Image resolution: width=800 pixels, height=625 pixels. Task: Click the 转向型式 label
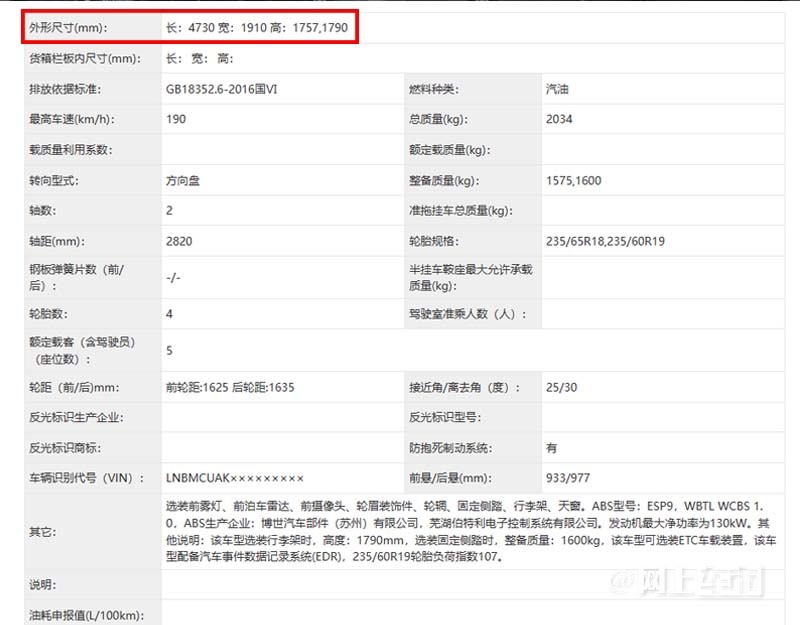pyautogui.click(x=54, y=181)
